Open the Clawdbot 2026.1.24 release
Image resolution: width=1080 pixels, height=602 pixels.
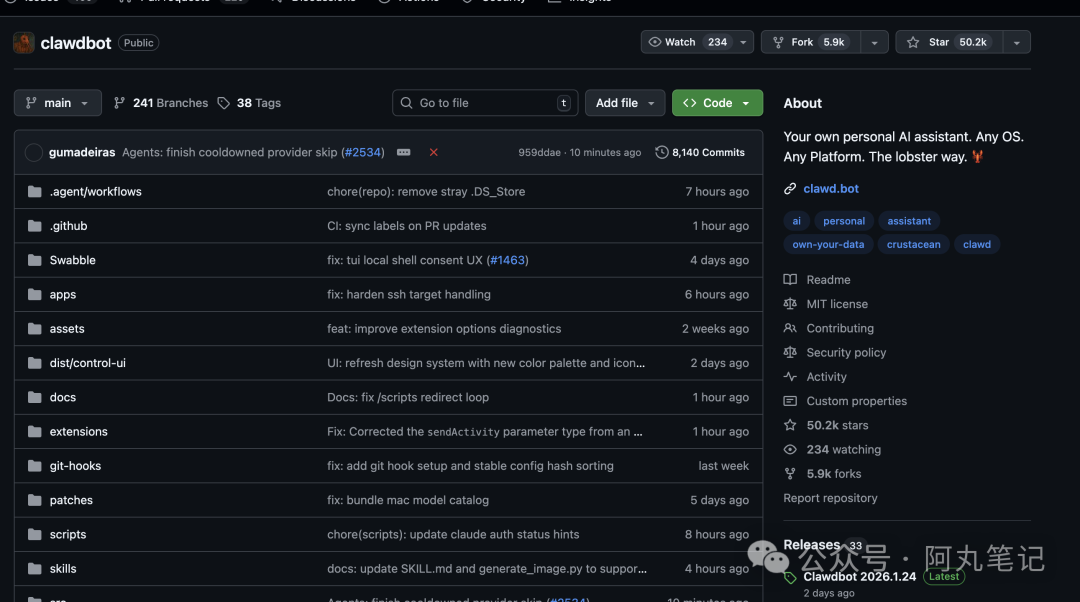pos(860,577)
